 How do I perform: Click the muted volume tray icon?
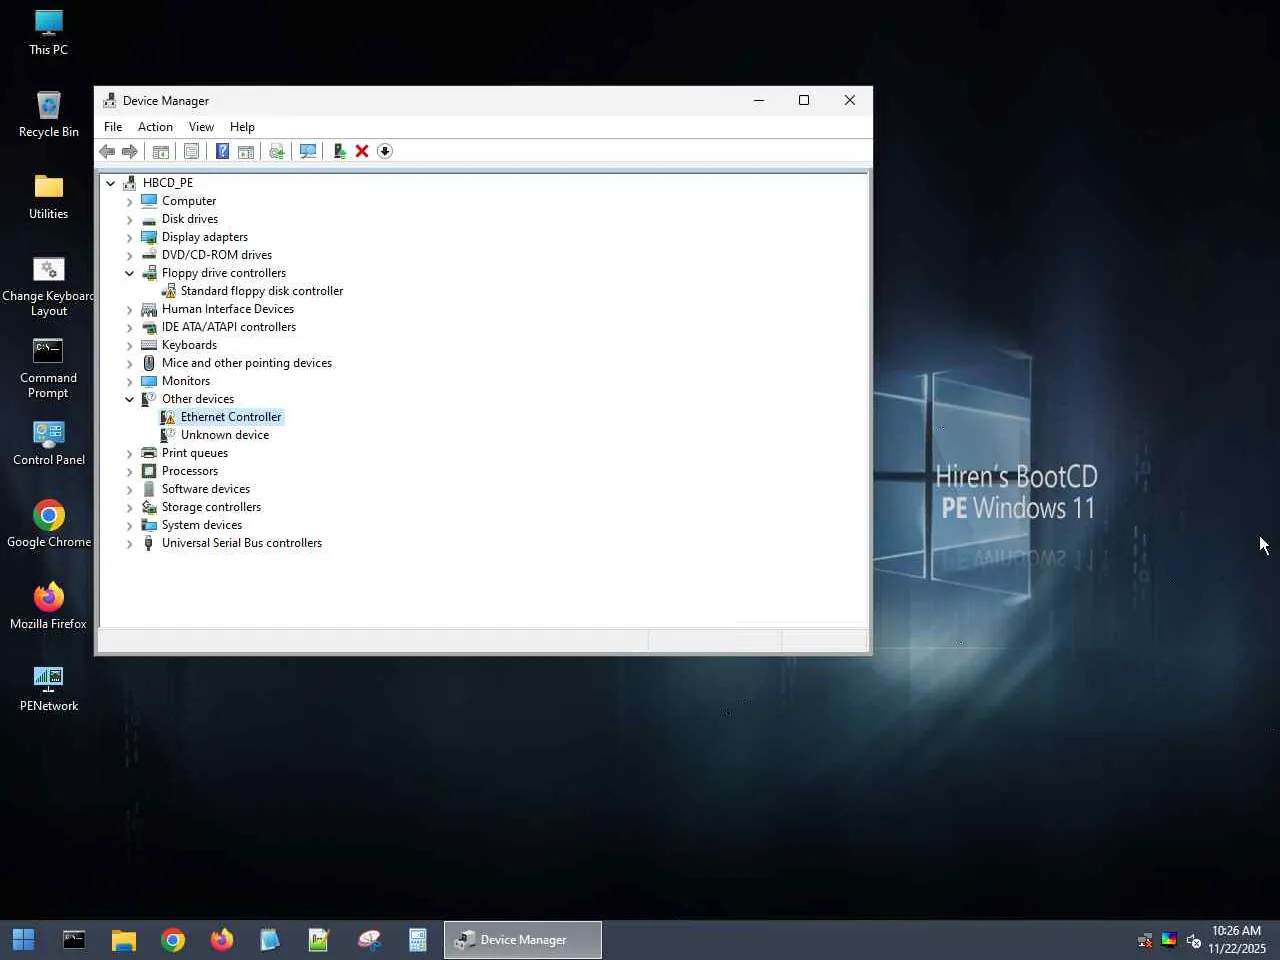coord(1193,940)
